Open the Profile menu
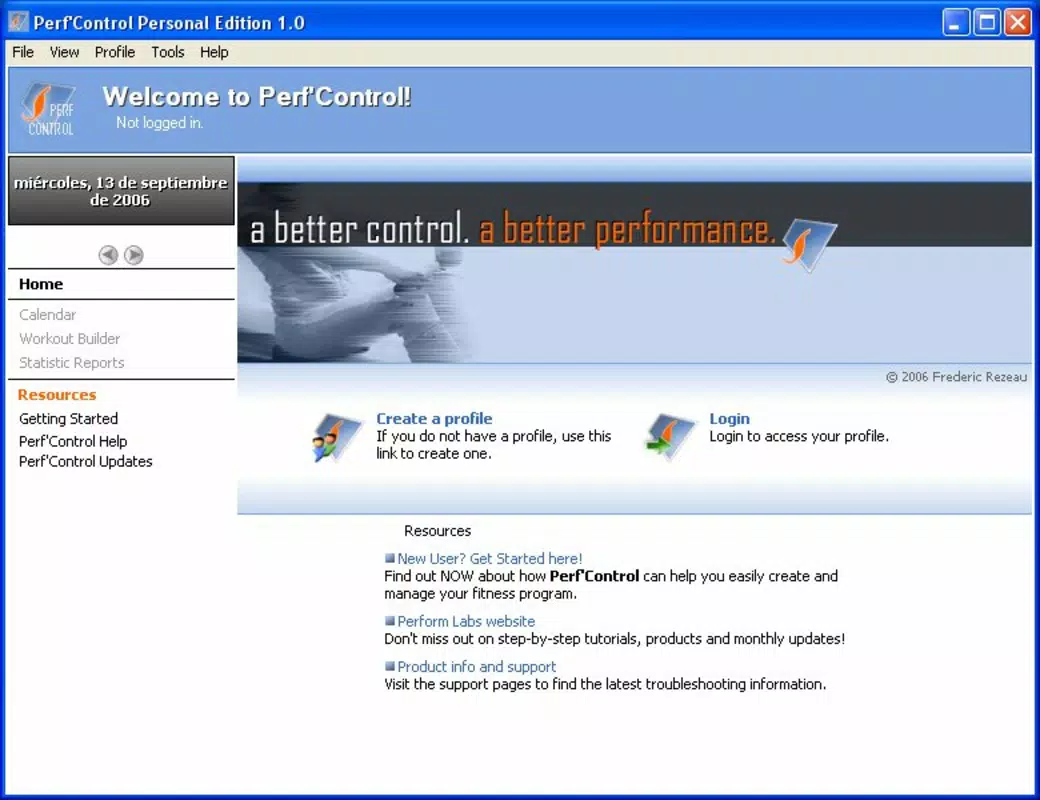The image size is (1040, 800). point(115,52)
